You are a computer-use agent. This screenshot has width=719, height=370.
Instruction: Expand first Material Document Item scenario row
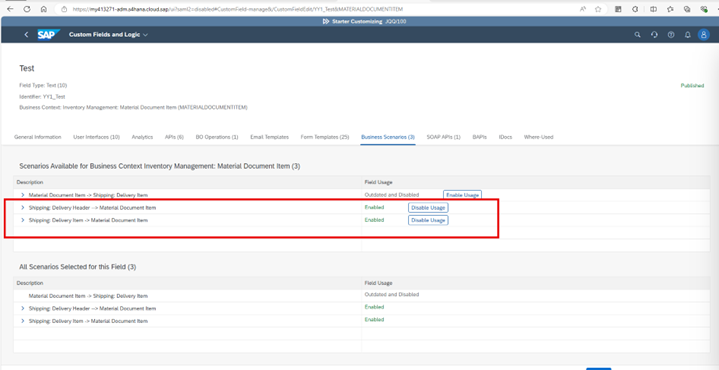pos(23,195)
